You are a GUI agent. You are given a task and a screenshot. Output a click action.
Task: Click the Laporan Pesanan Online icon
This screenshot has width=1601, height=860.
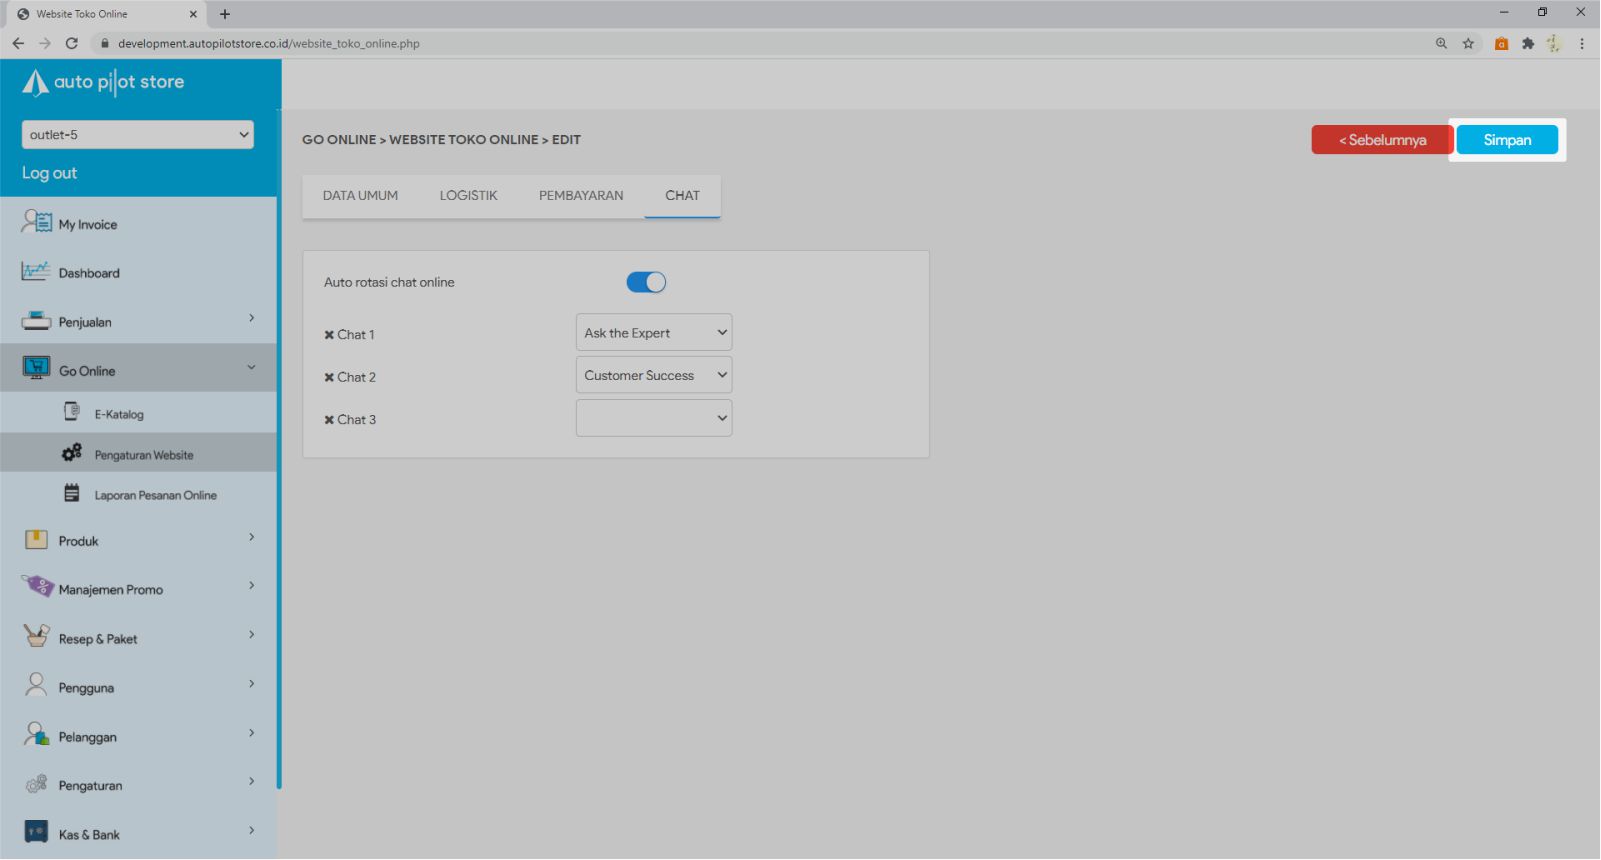click(x=72, y=493)
